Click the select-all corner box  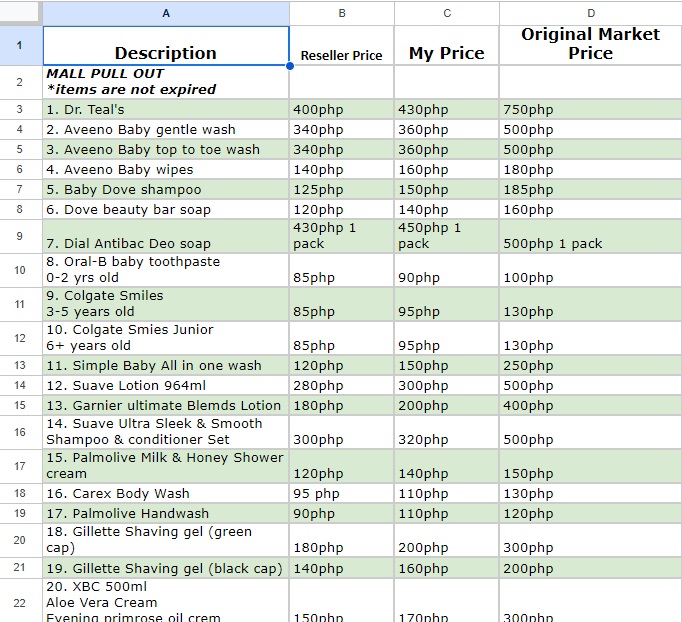point(20,13)
